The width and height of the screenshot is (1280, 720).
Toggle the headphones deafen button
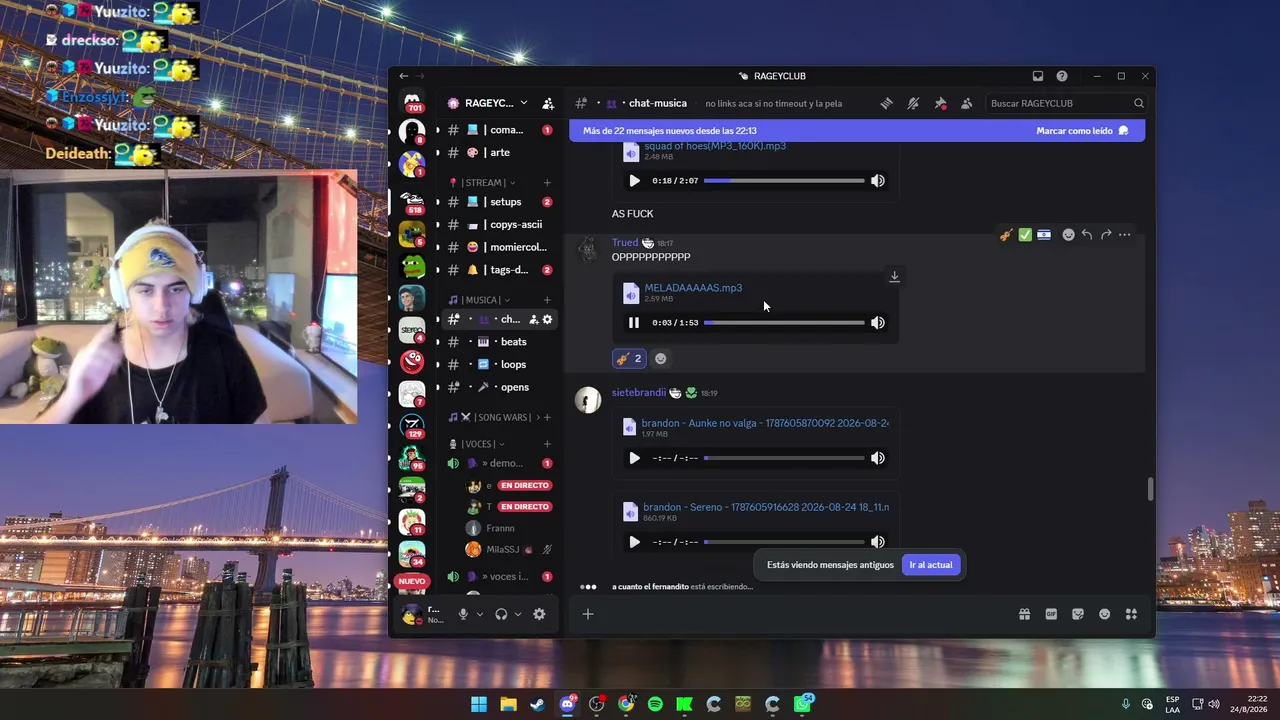501,614
